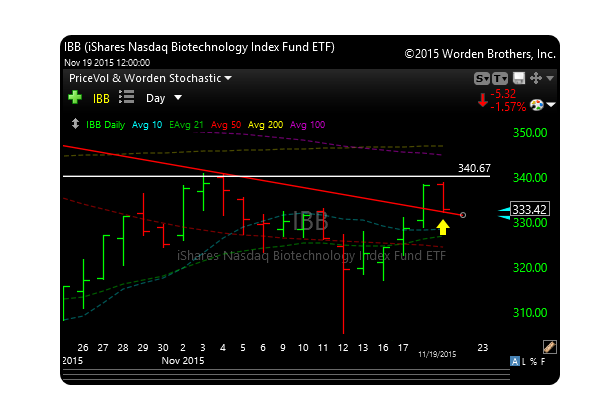The height and width of the screenshot is (400, 600).
Task: Click the red down-arrow price change indicator
Action: click(x=483, y=100)
